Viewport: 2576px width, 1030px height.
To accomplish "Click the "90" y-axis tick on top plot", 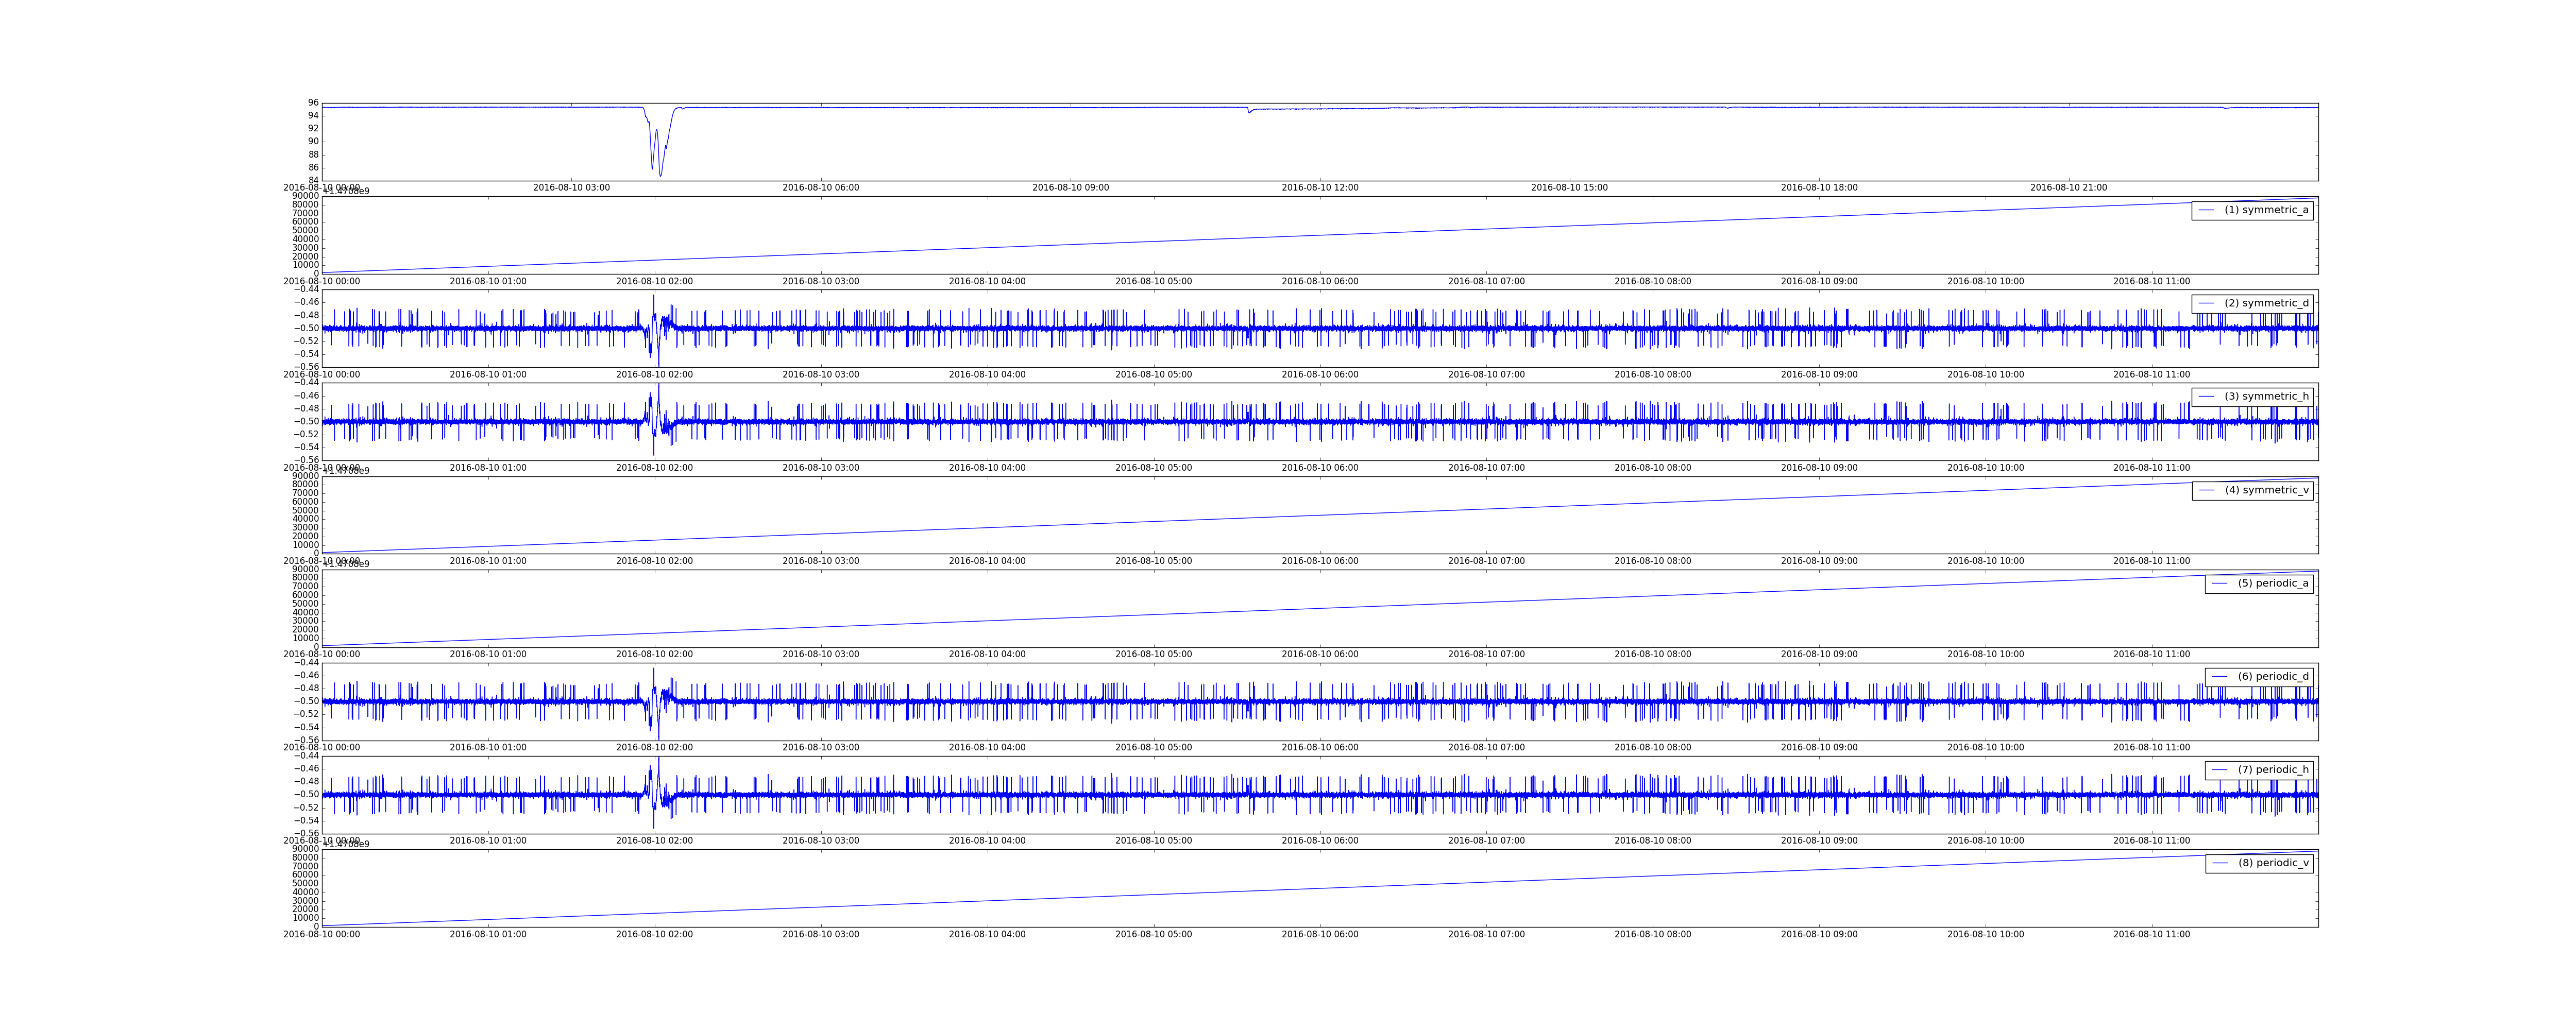I will click(313, 141).
